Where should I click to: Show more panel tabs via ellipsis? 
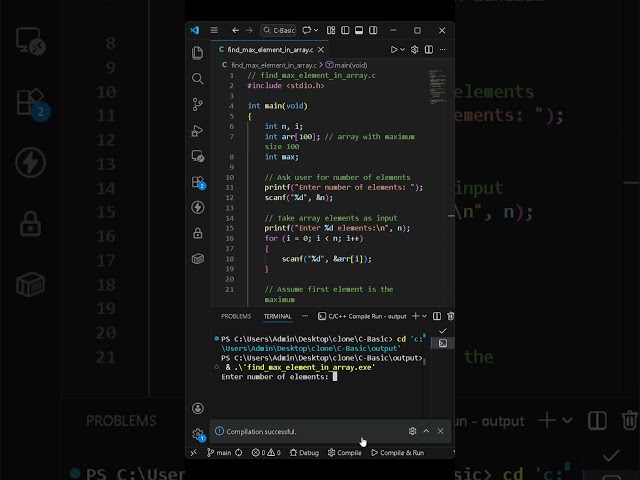305,316
